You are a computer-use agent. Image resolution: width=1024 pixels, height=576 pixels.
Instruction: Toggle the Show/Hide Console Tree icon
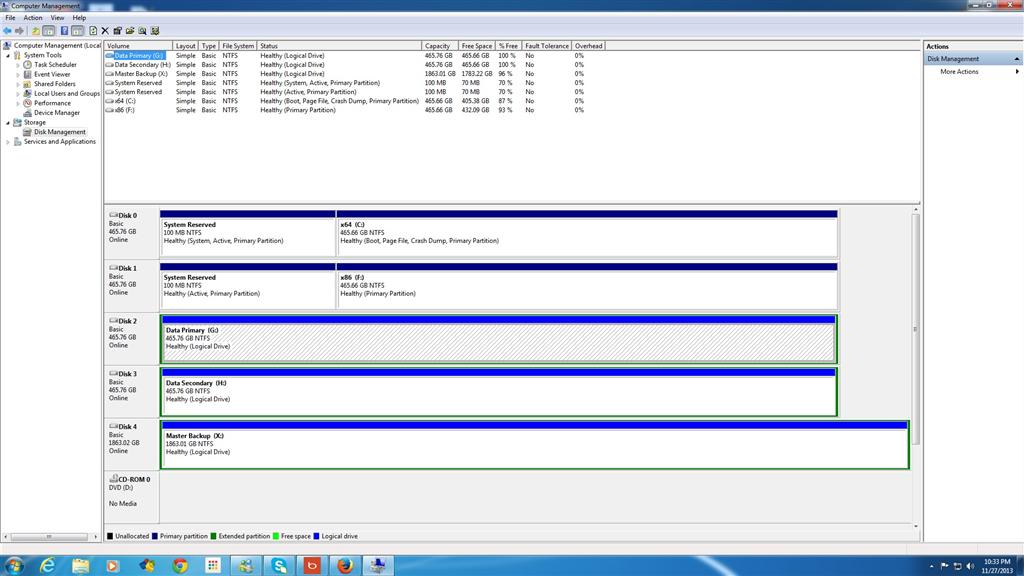(48, 31)
